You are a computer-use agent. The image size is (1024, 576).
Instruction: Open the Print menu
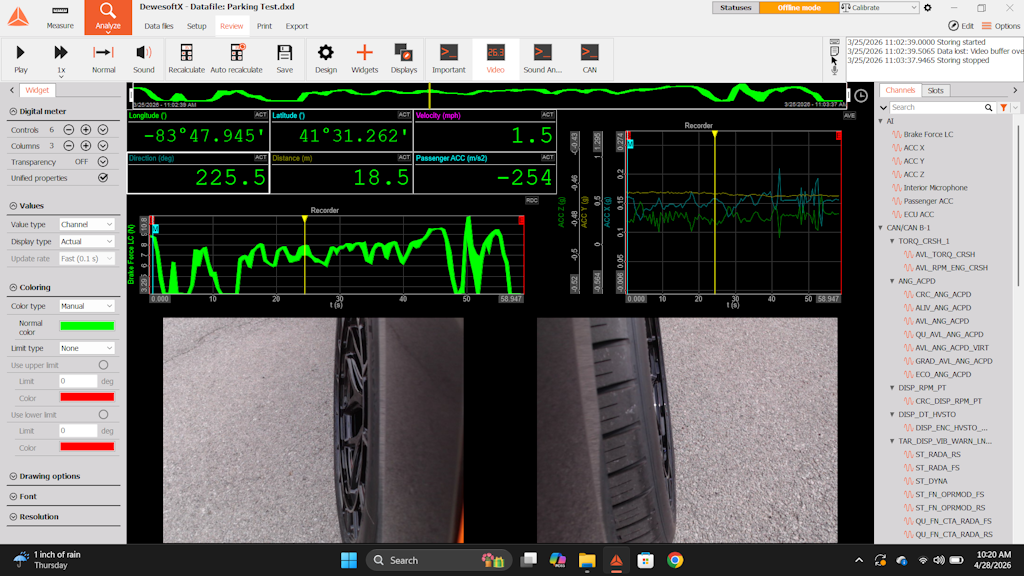264,26
